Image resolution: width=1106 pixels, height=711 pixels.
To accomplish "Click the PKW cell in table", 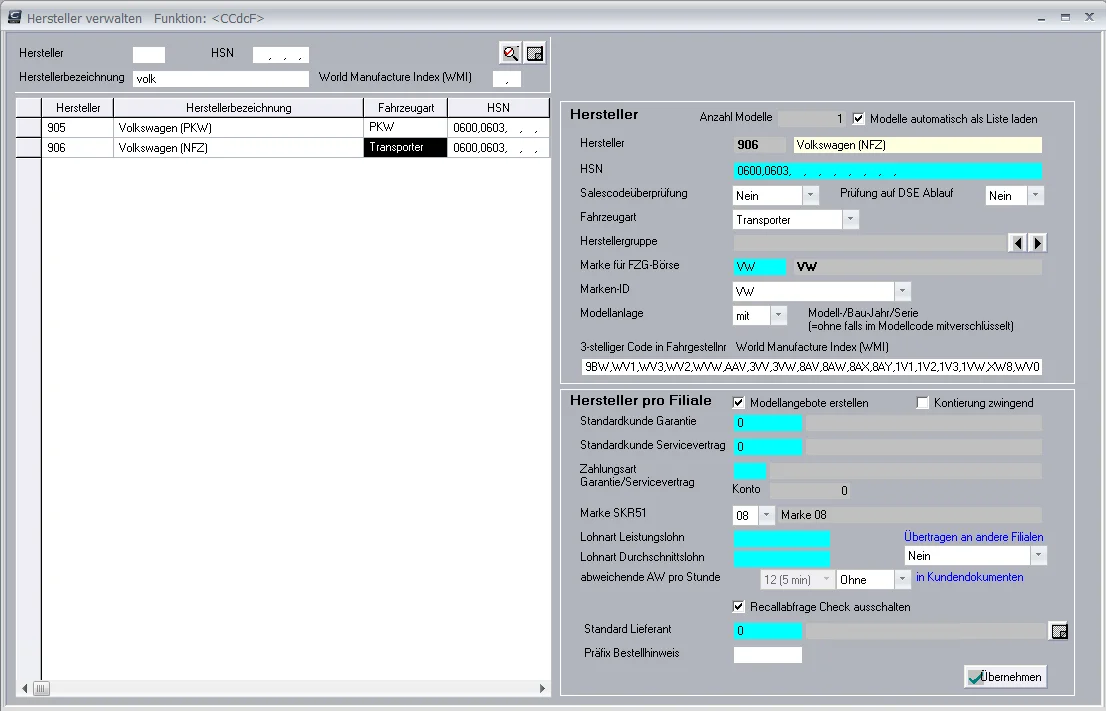I will [406, 128].
